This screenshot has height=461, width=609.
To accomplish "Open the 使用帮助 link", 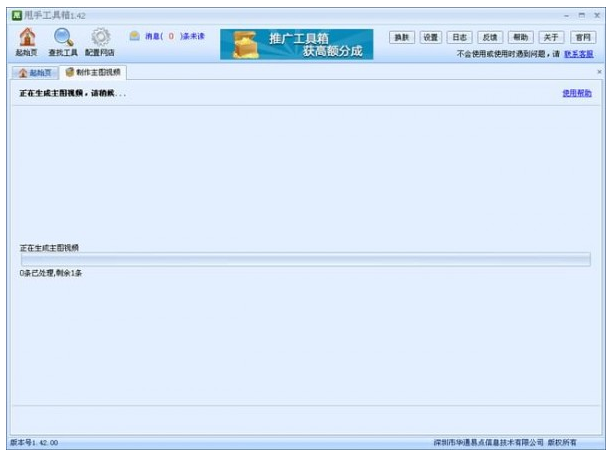I will point(577,93).
